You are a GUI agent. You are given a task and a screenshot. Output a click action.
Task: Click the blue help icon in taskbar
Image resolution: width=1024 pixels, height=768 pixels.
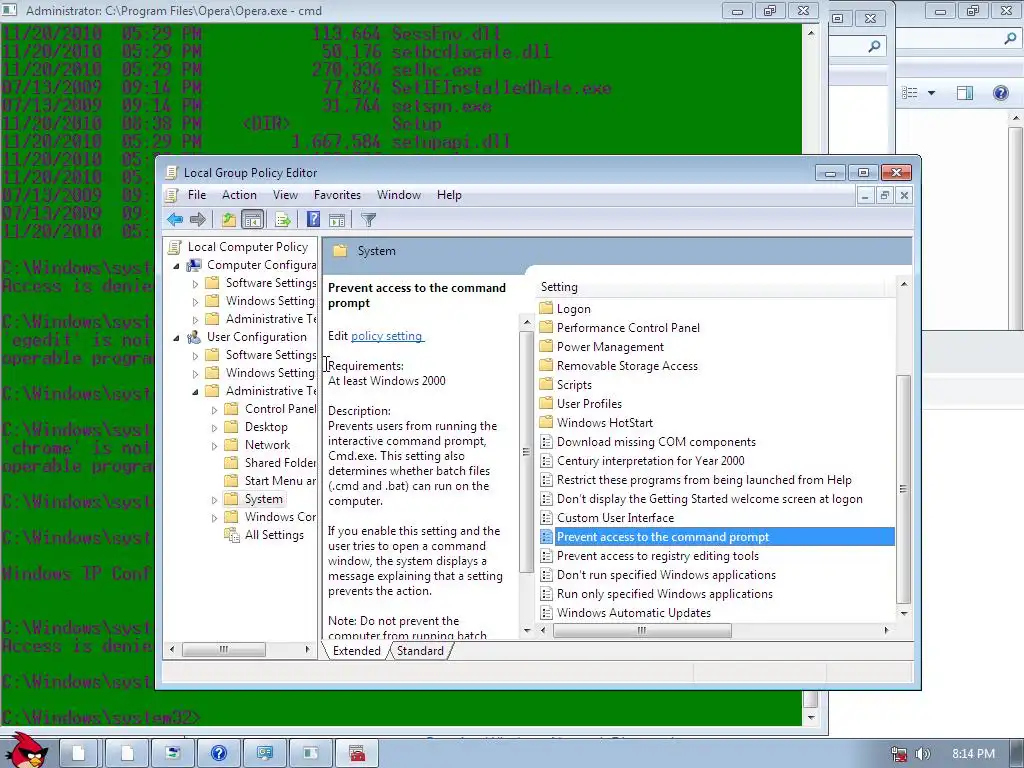point(219,754)
